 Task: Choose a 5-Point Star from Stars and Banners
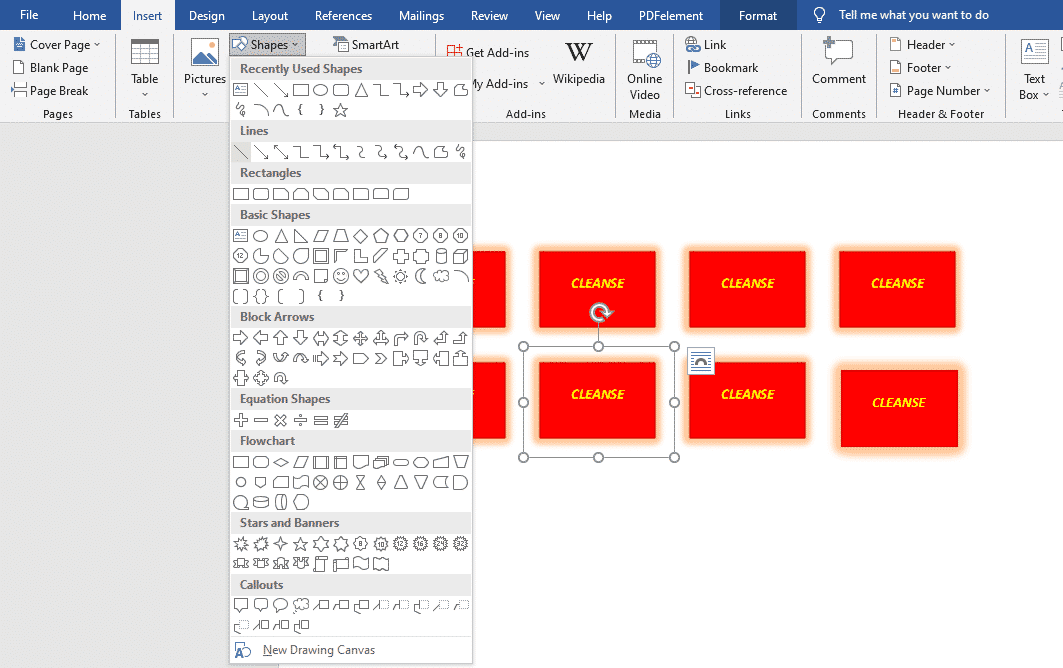click(x=300, y=544)
